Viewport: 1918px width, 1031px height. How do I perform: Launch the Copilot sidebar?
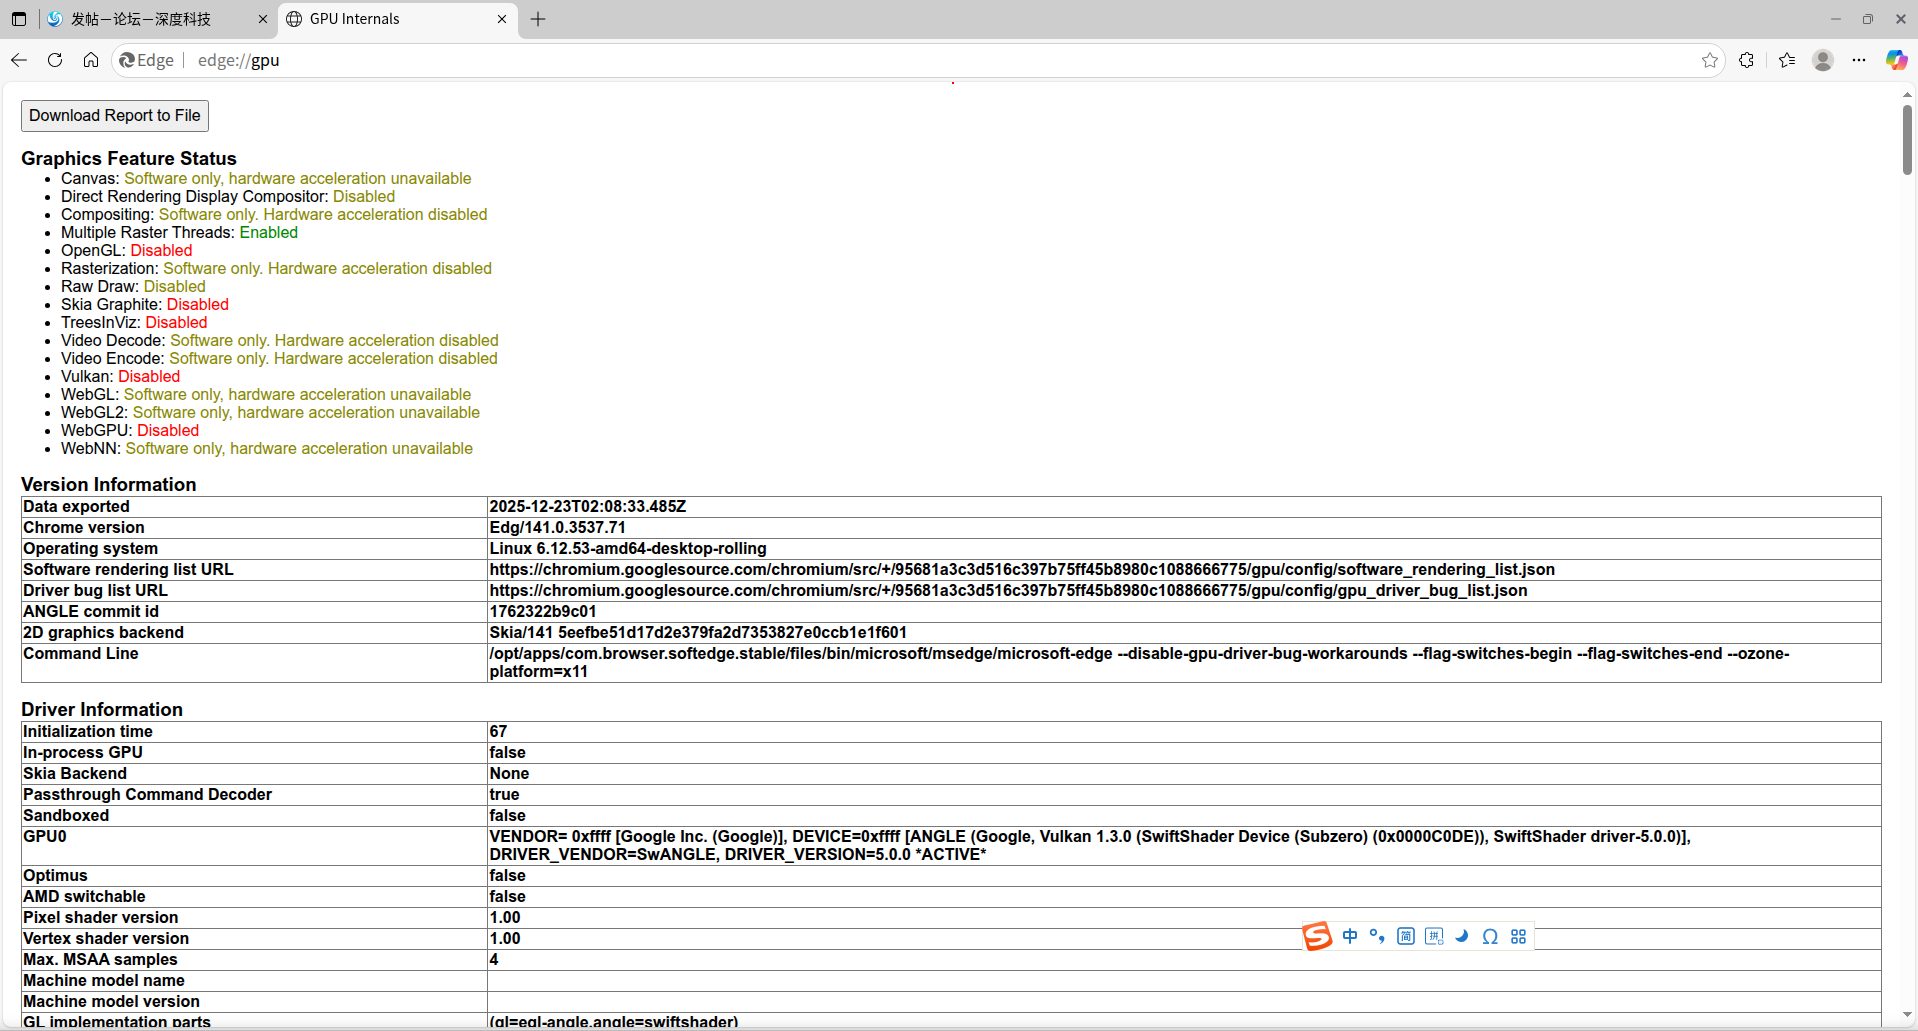pyautogui.click(x=1896, y=60)
